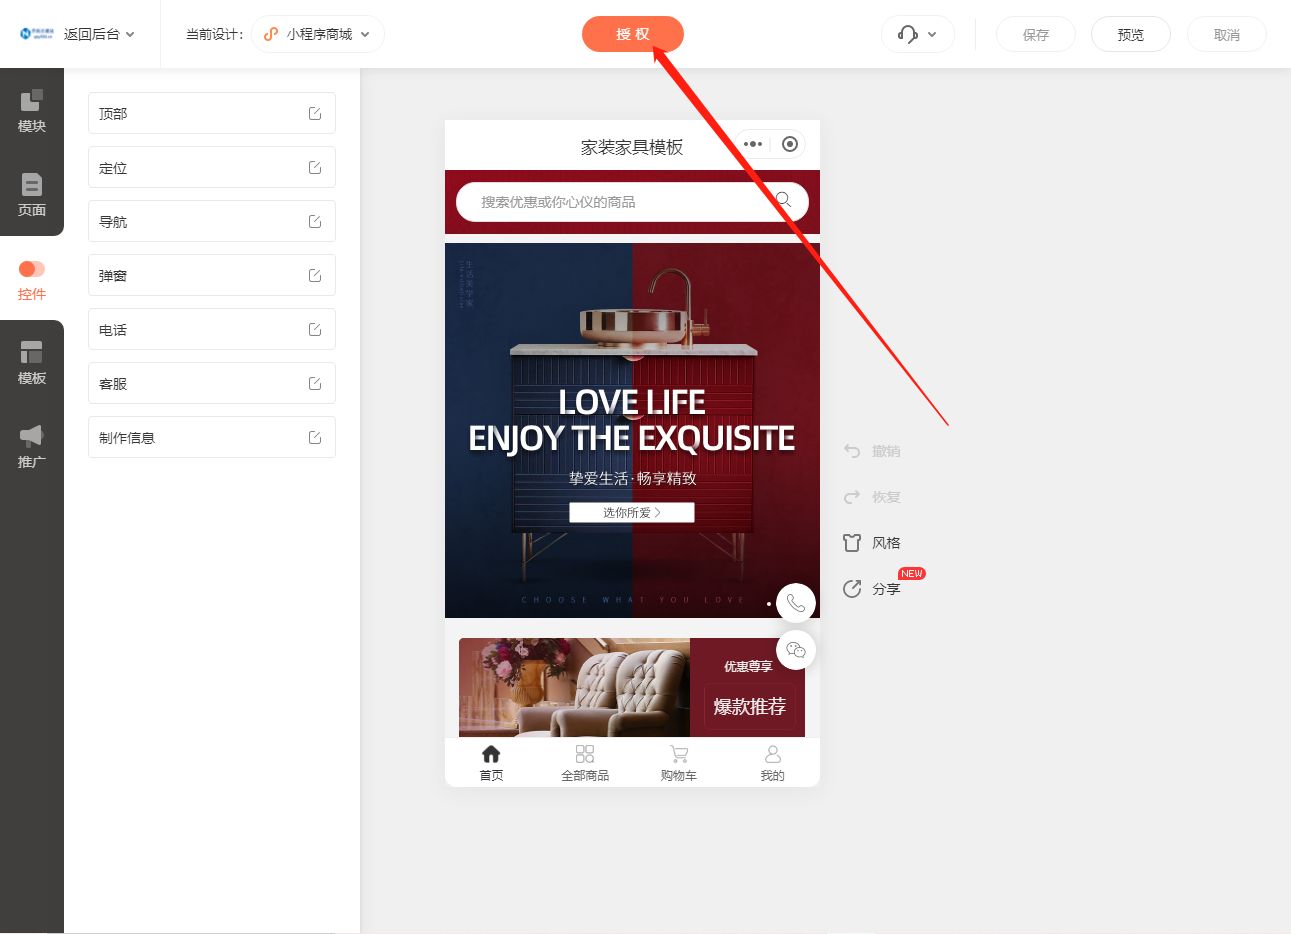
Task: Click the edit icon for 电话
Action: pyautogui.click(x=315, y=329)
